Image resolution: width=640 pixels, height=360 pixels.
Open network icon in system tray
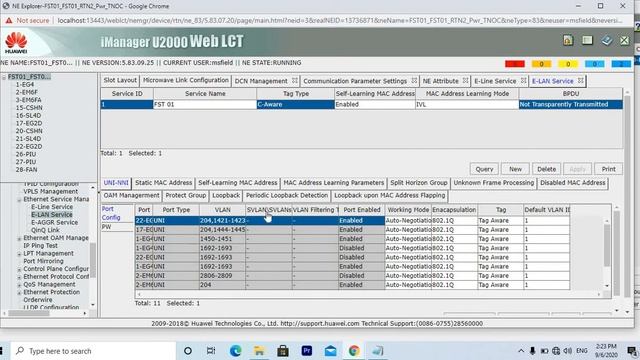point(556,351)
